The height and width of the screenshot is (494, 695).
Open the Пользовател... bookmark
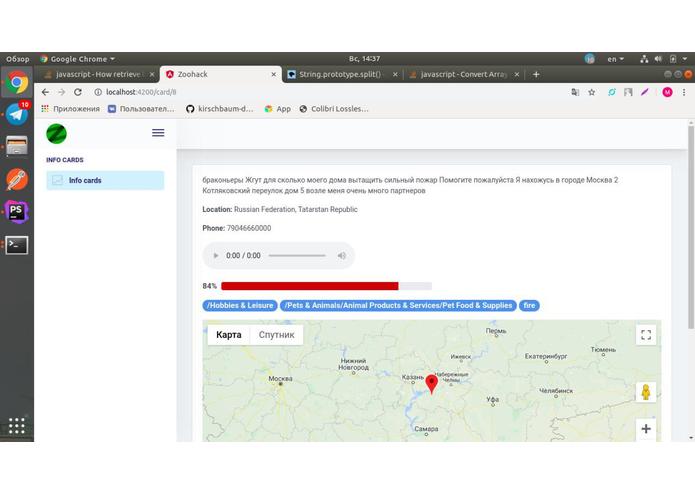[x=142, y=109]
